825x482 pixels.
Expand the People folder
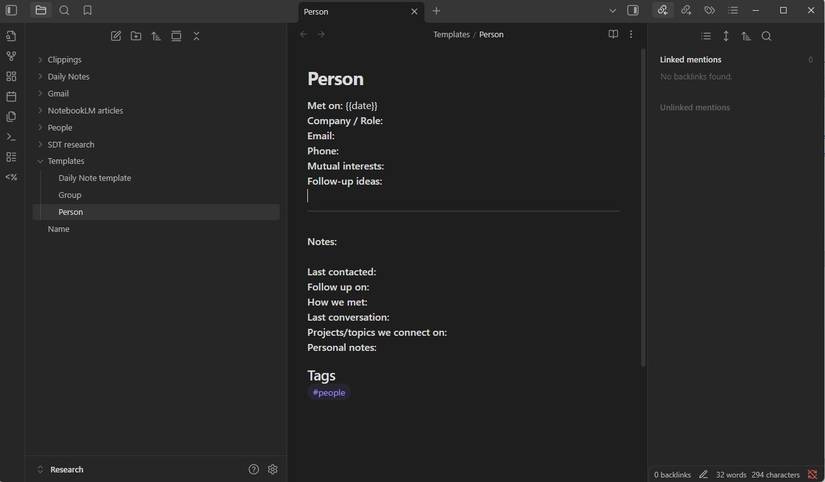(x=40, y=127)
